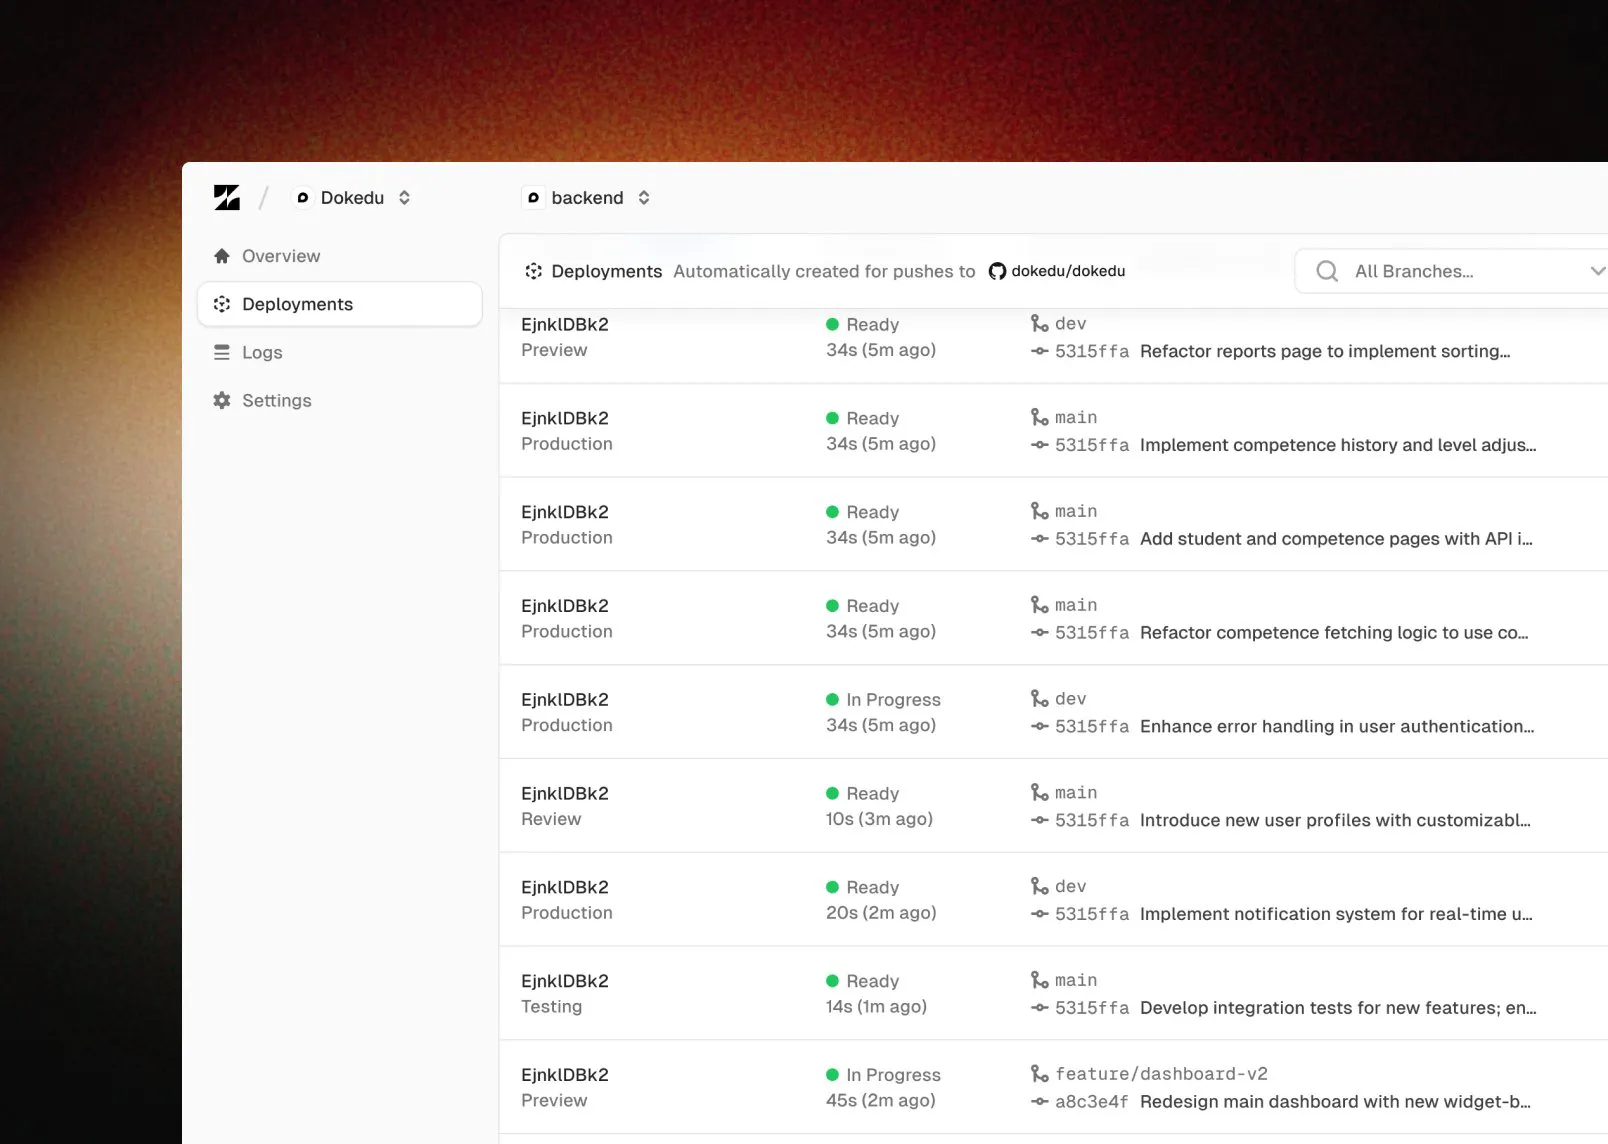Click the 10s (3m ago) duration
Viewport: 1608px width, 1144px height.
(879, 819)
